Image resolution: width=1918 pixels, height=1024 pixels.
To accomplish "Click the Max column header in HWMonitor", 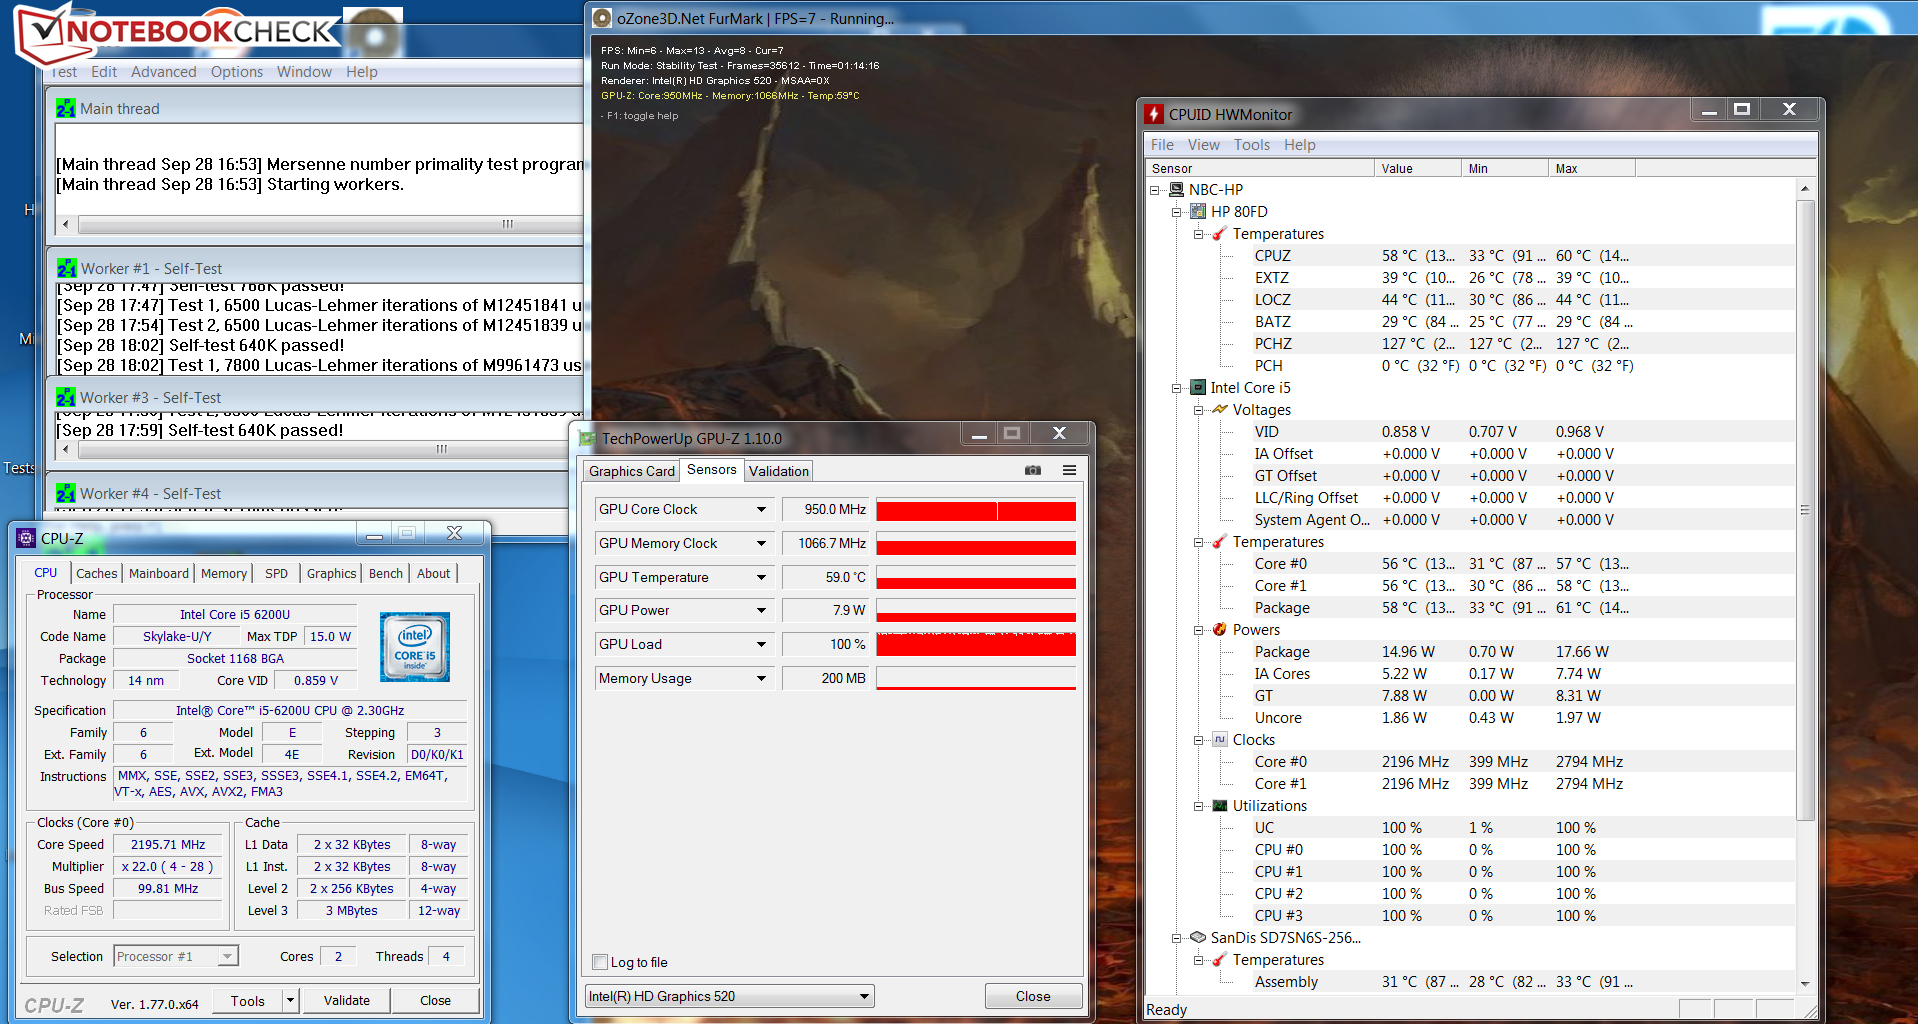I will pos(1592,168).
